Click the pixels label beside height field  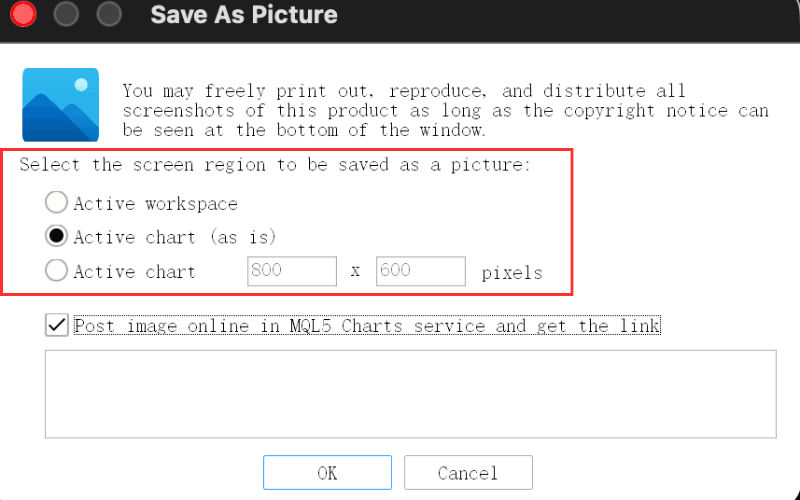[512, 273]
